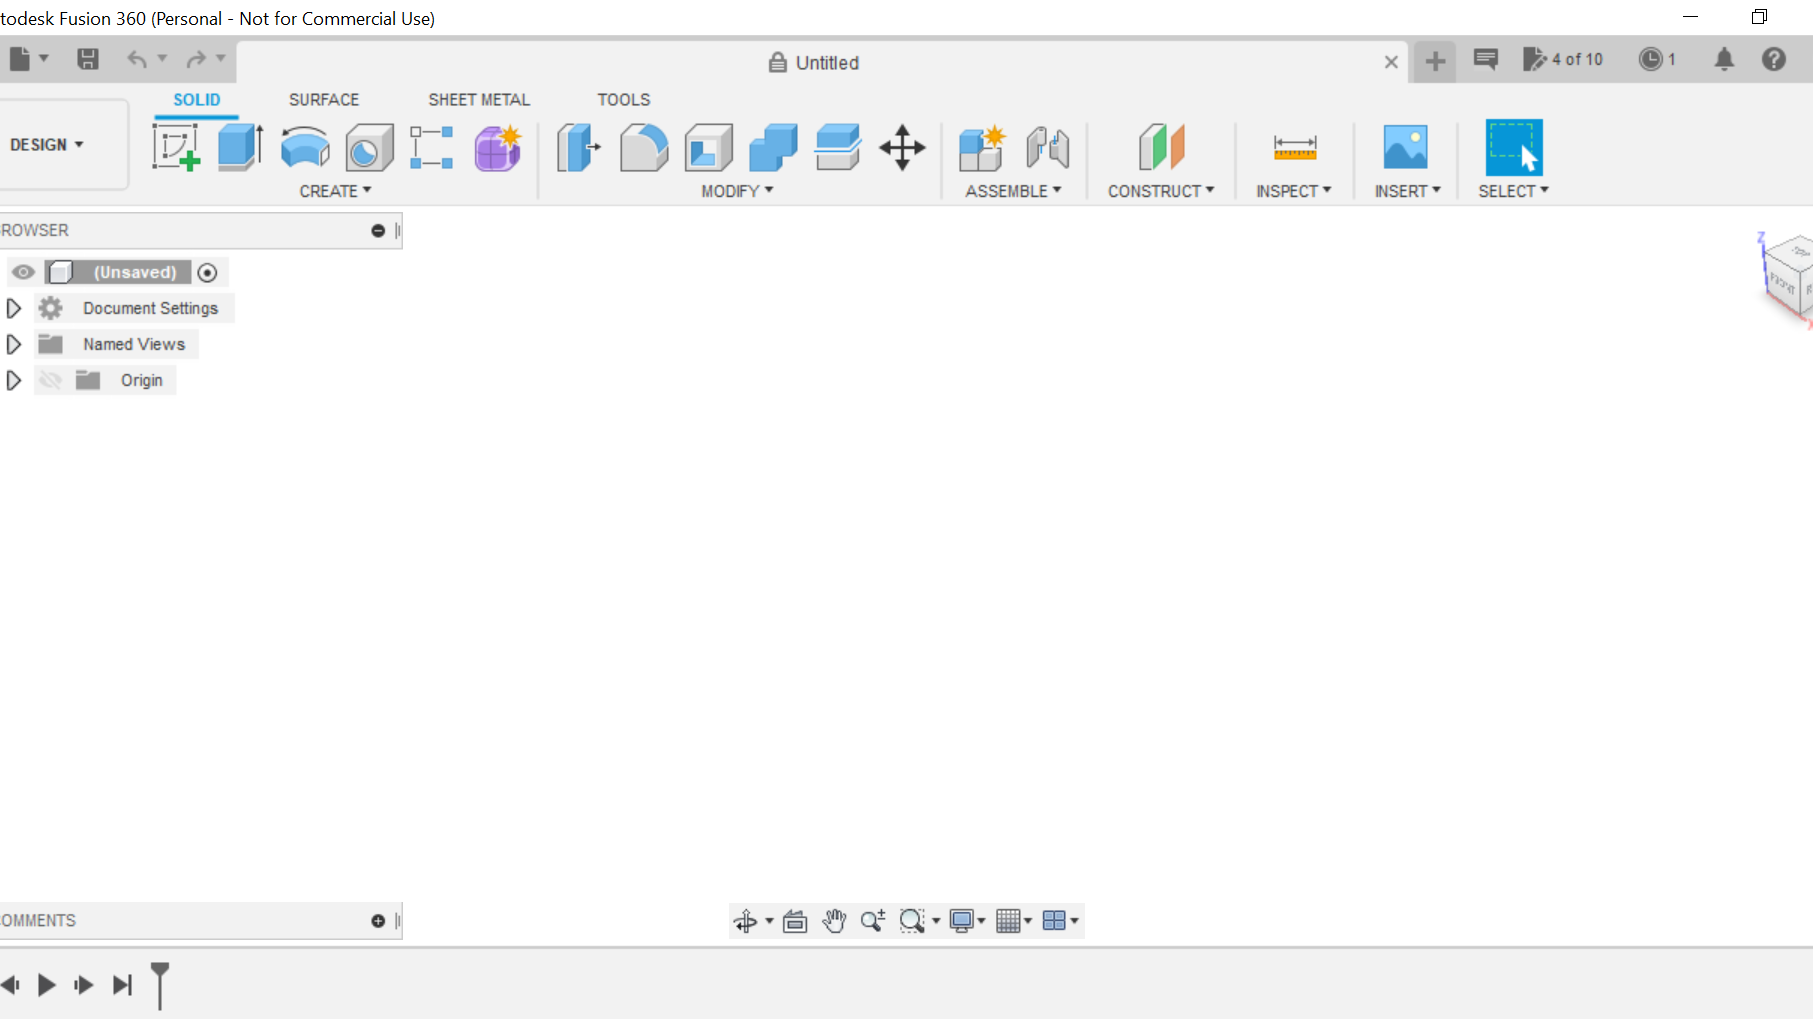Close the Untitled document tab
Viewport: 1813px width, 1019px height.
[x=1391, y=62]
